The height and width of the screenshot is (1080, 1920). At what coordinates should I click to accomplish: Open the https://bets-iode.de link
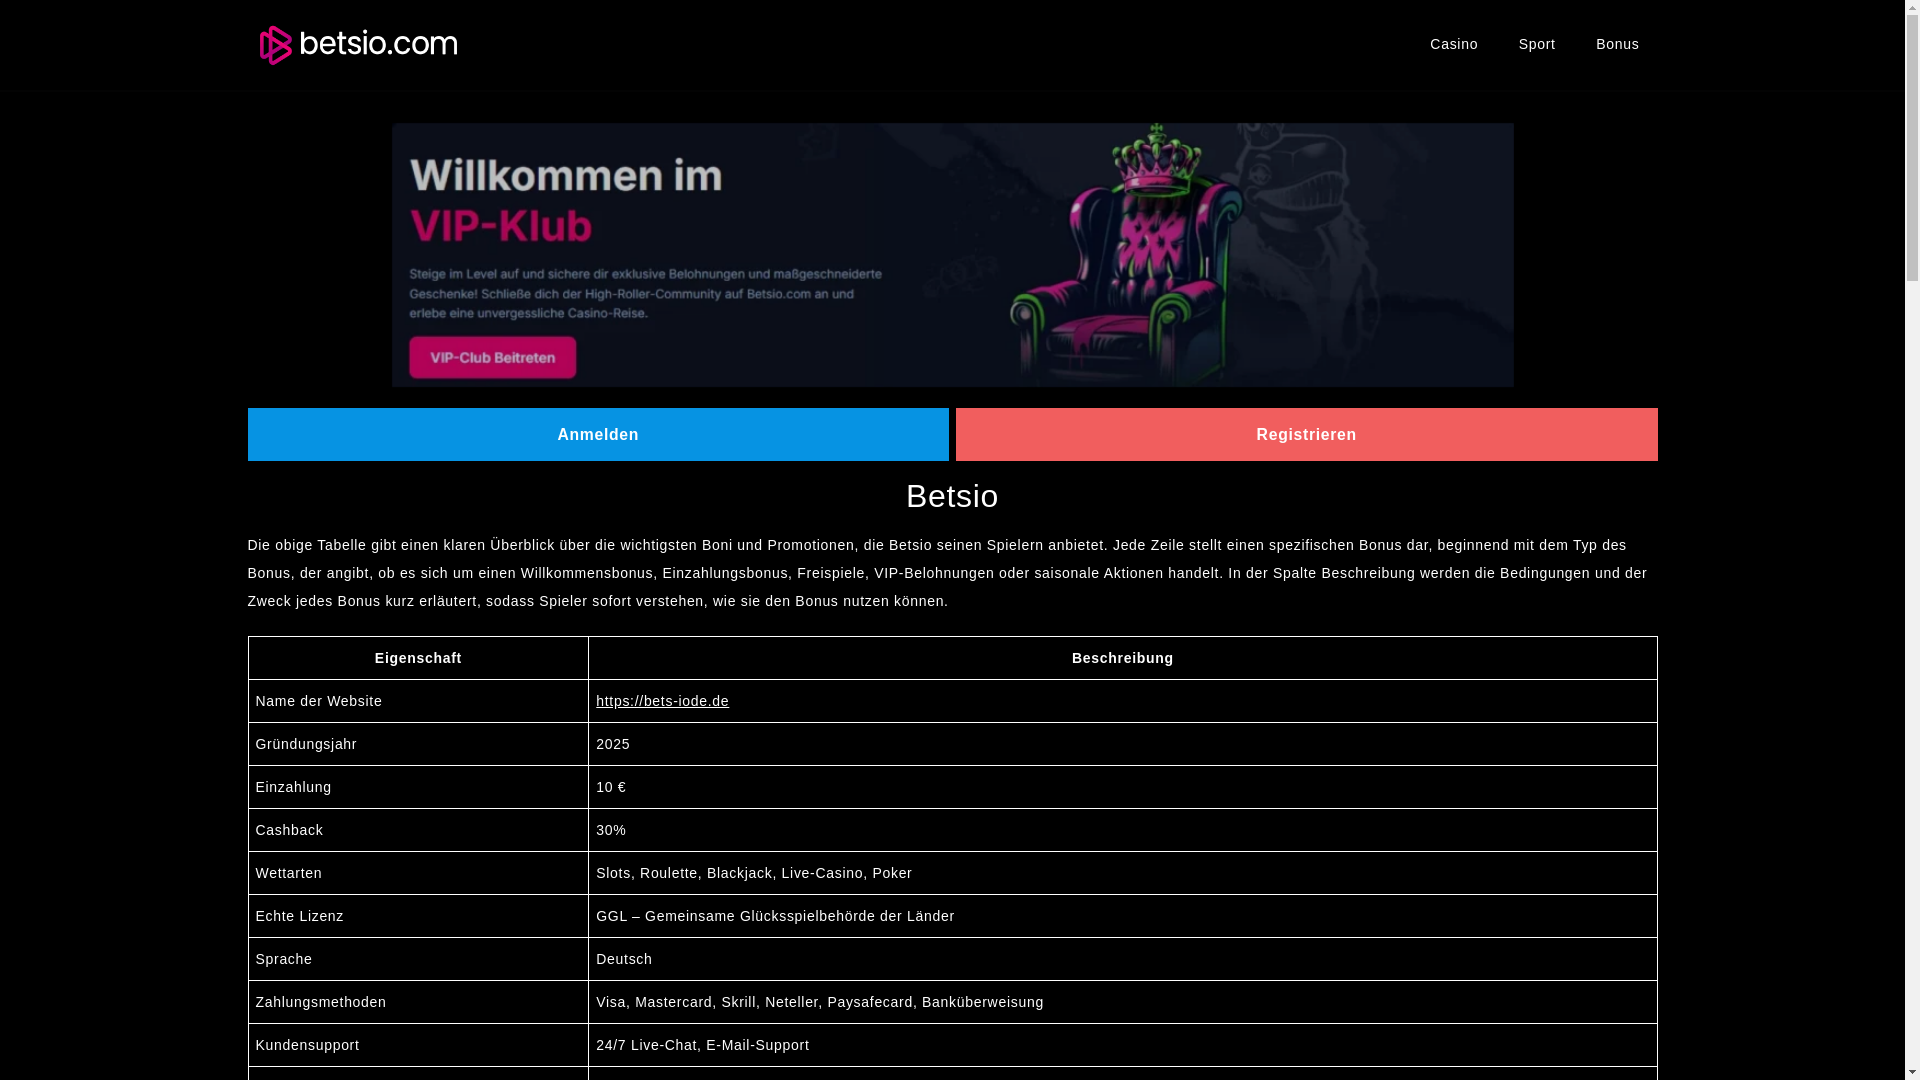[662, 701]
